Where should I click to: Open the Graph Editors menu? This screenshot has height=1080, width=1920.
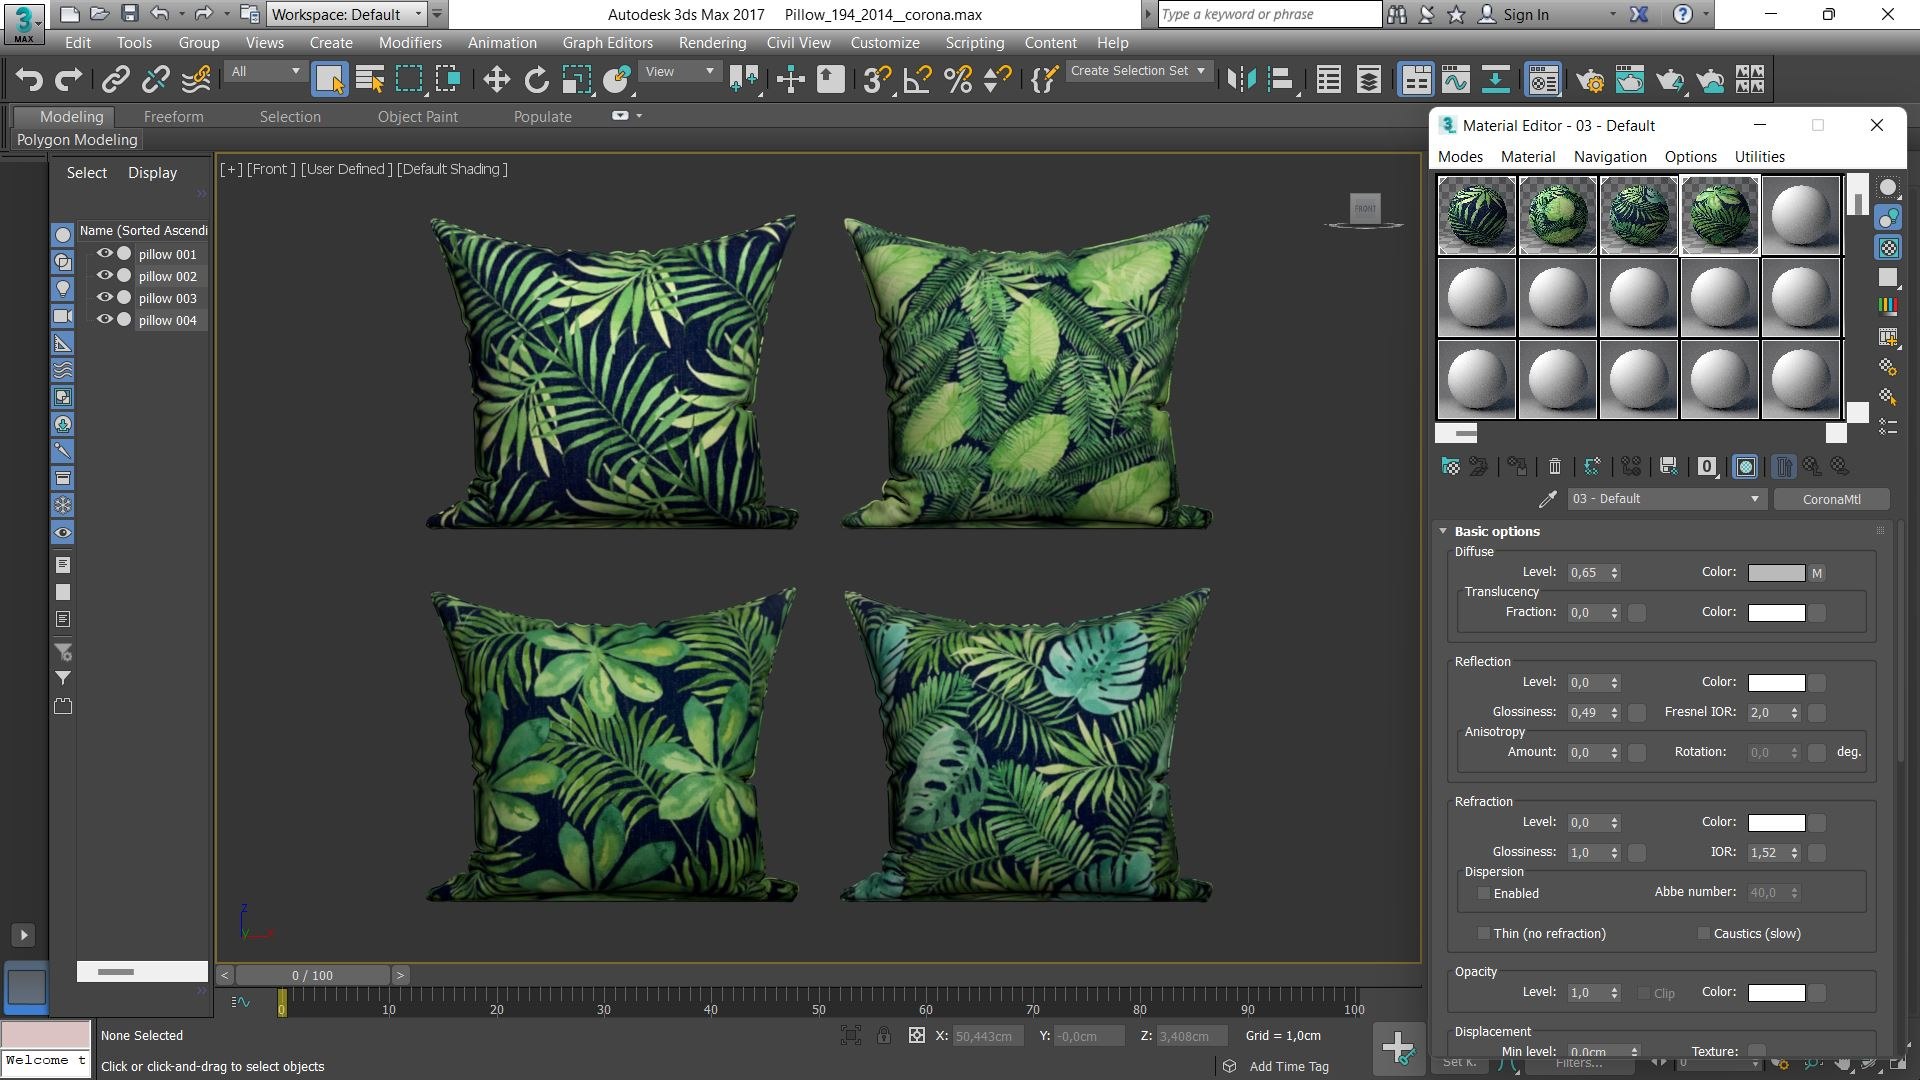[607, 43]
